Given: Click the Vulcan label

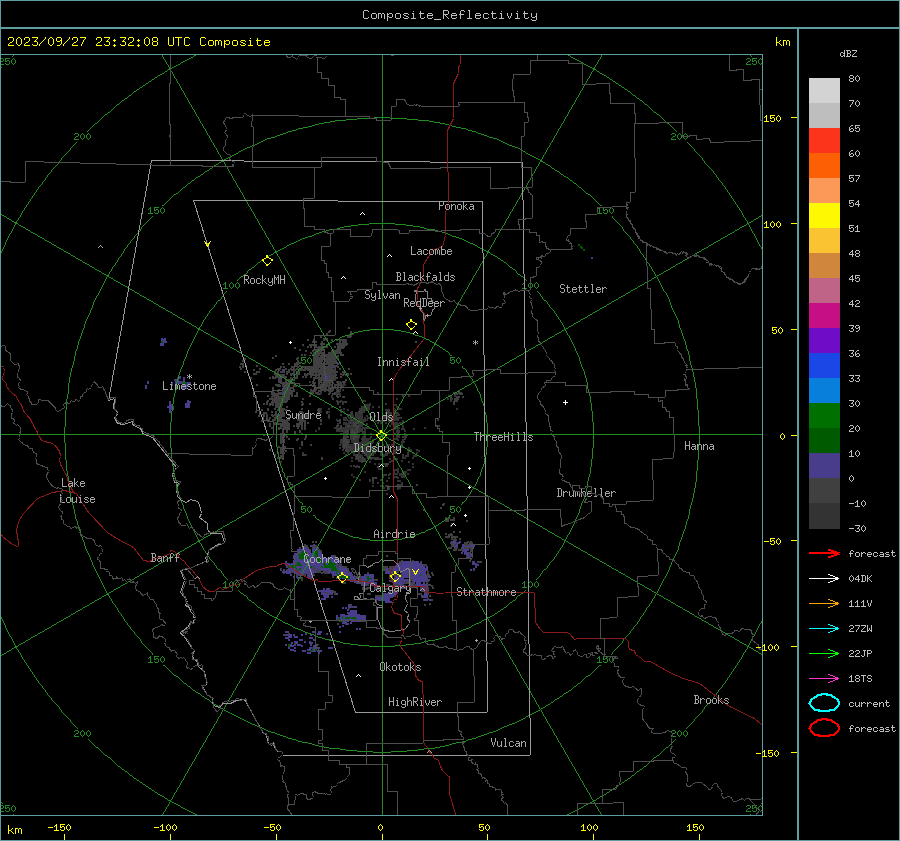Looking at the screenshot, I should [x=508, y=743].
